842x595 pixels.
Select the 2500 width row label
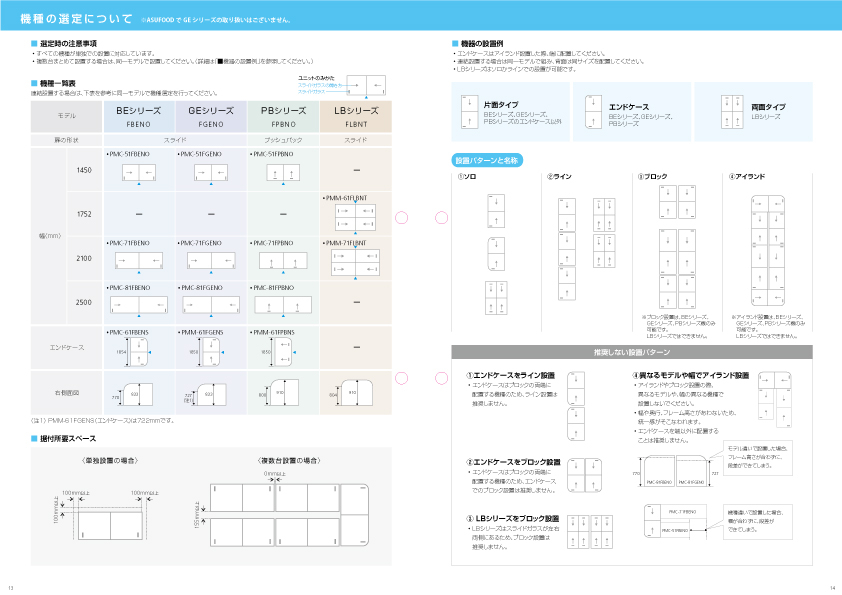[84, 302]
